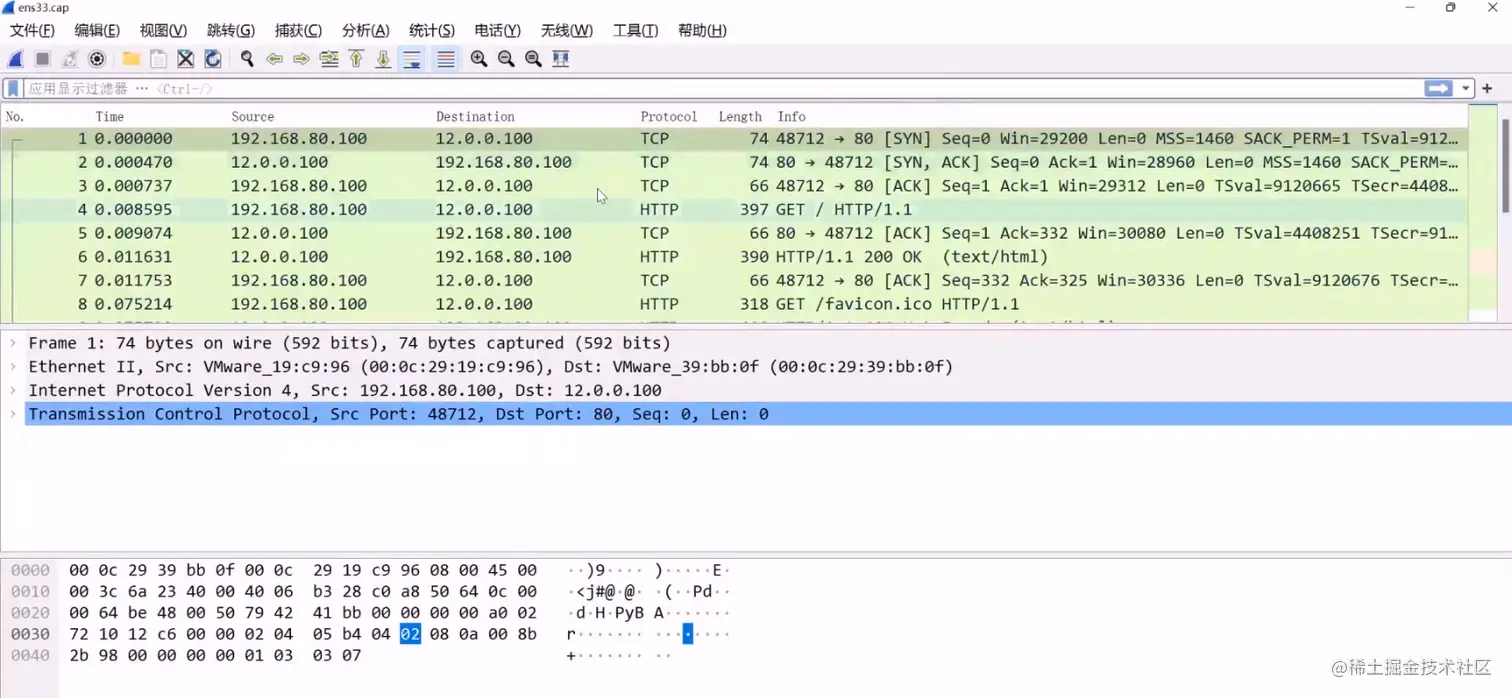
Task: Expand the Ethernet II details row
Action: point(13,367)
